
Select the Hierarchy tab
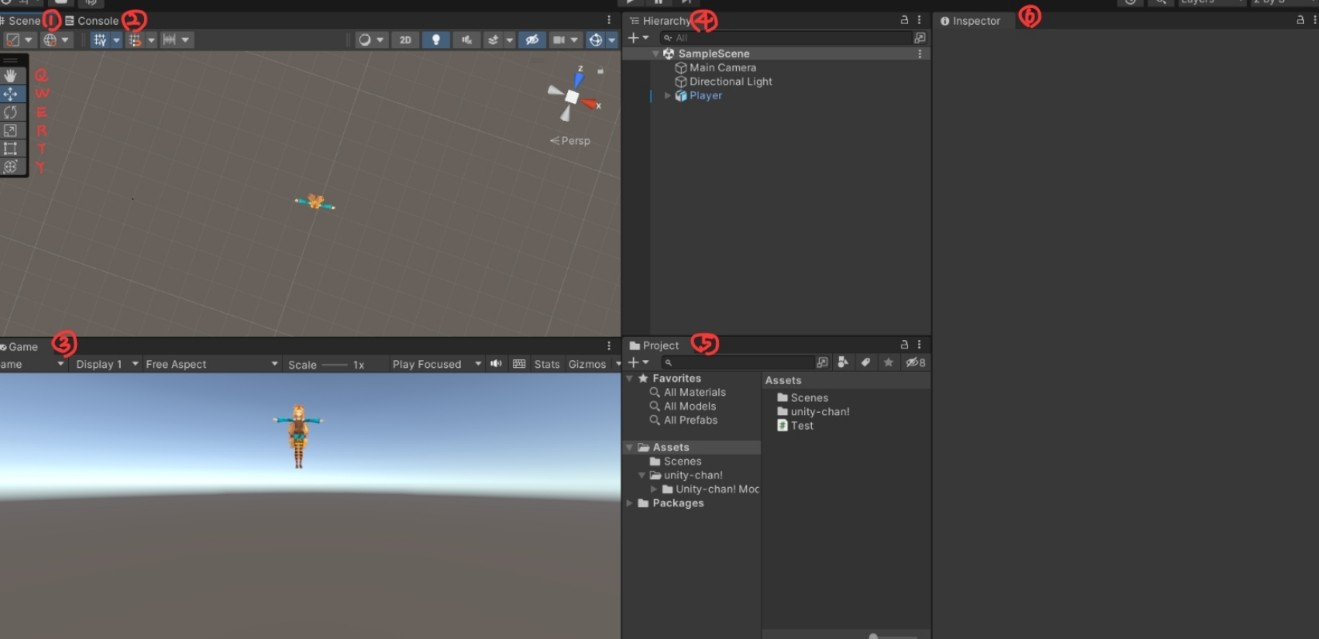pos(659,20)
